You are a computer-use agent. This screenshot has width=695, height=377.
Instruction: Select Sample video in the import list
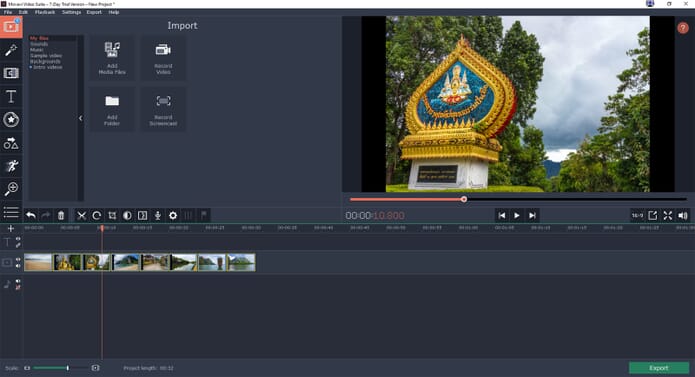pyautogui.click(x=46, y=56)
